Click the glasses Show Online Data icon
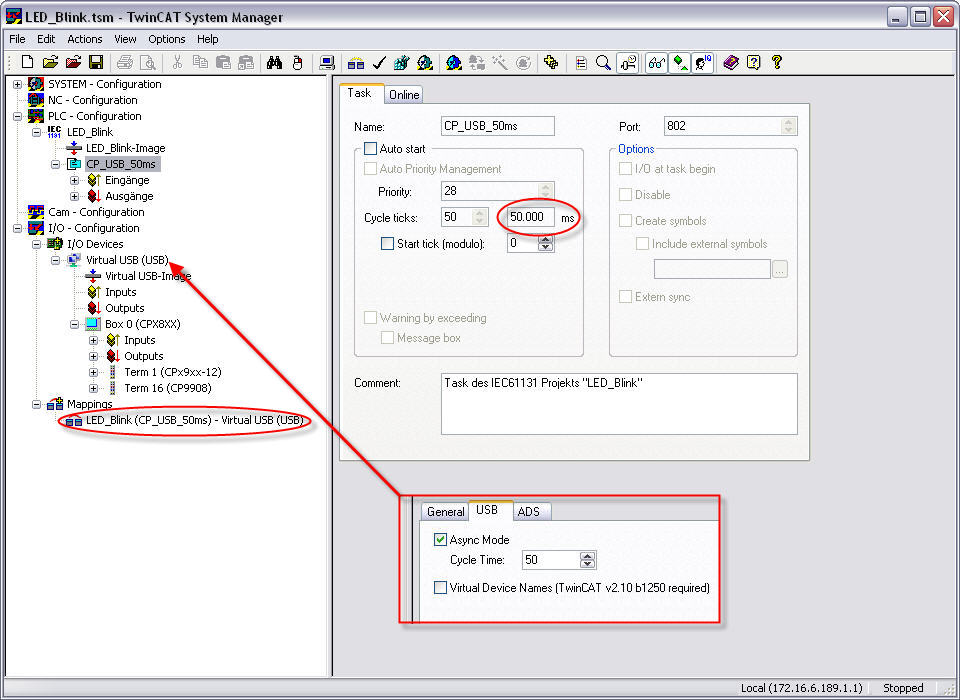Screen dimensions: 960x700 (x=656, y=62)
